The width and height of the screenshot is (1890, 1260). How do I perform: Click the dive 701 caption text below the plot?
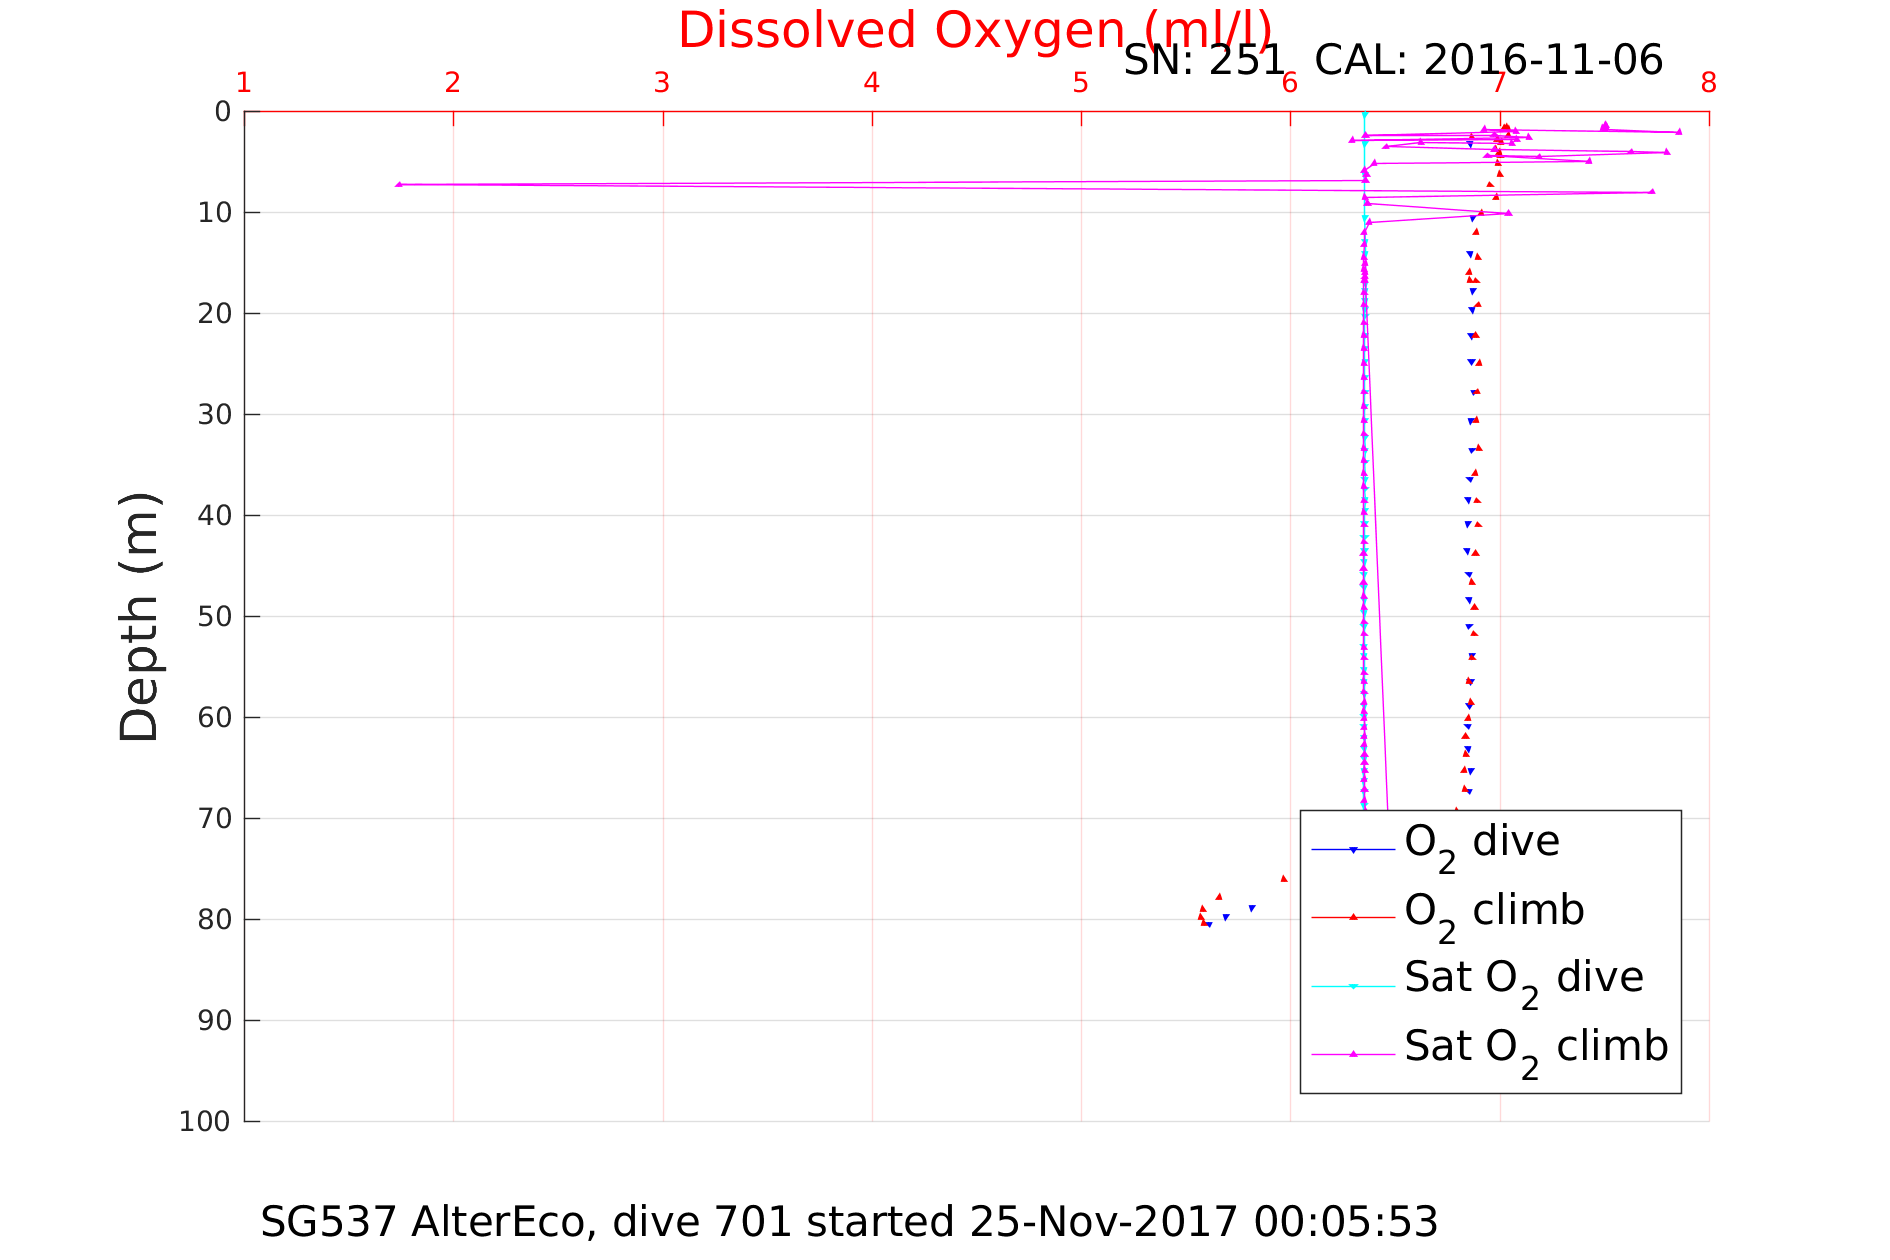click(x=849, y=1222)
